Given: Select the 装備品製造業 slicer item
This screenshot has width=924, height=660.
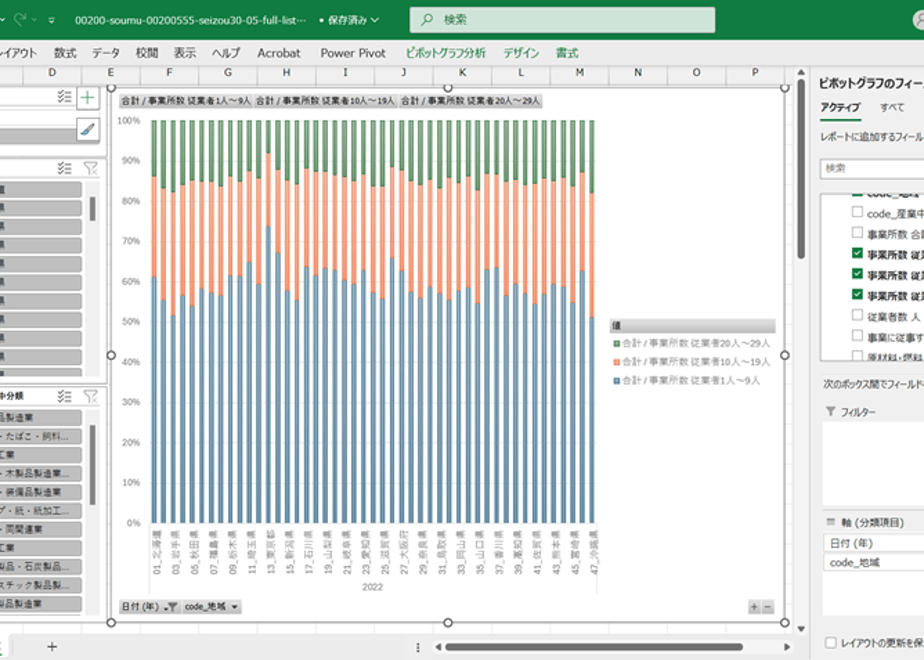Looking at the screenshot, I should coord(40,492).
